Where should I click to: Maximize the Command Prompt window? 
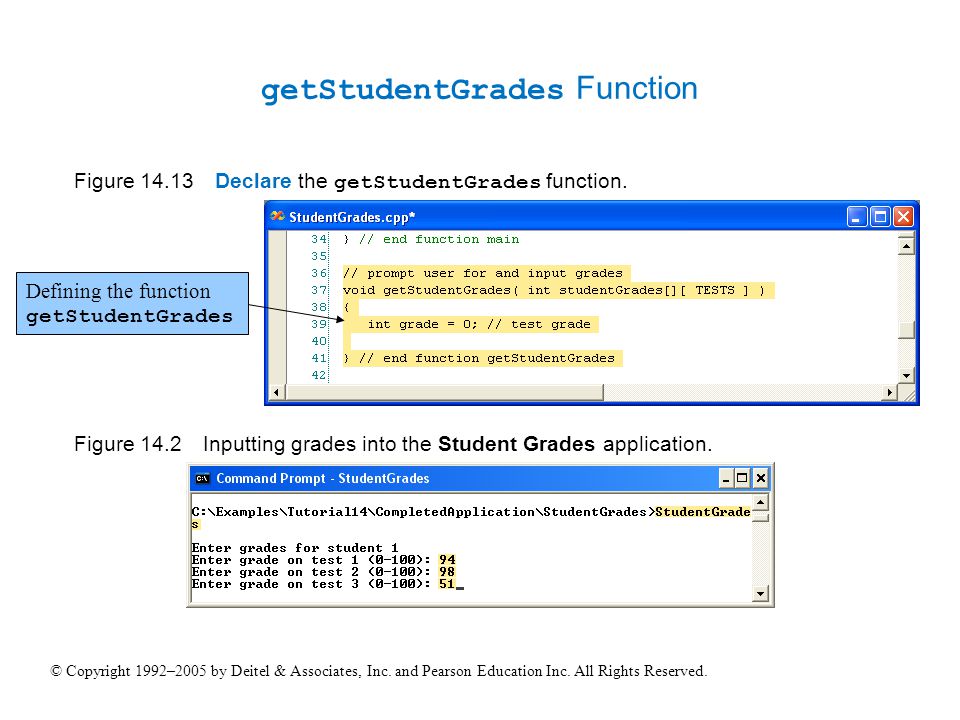click(x=742, y=478)
